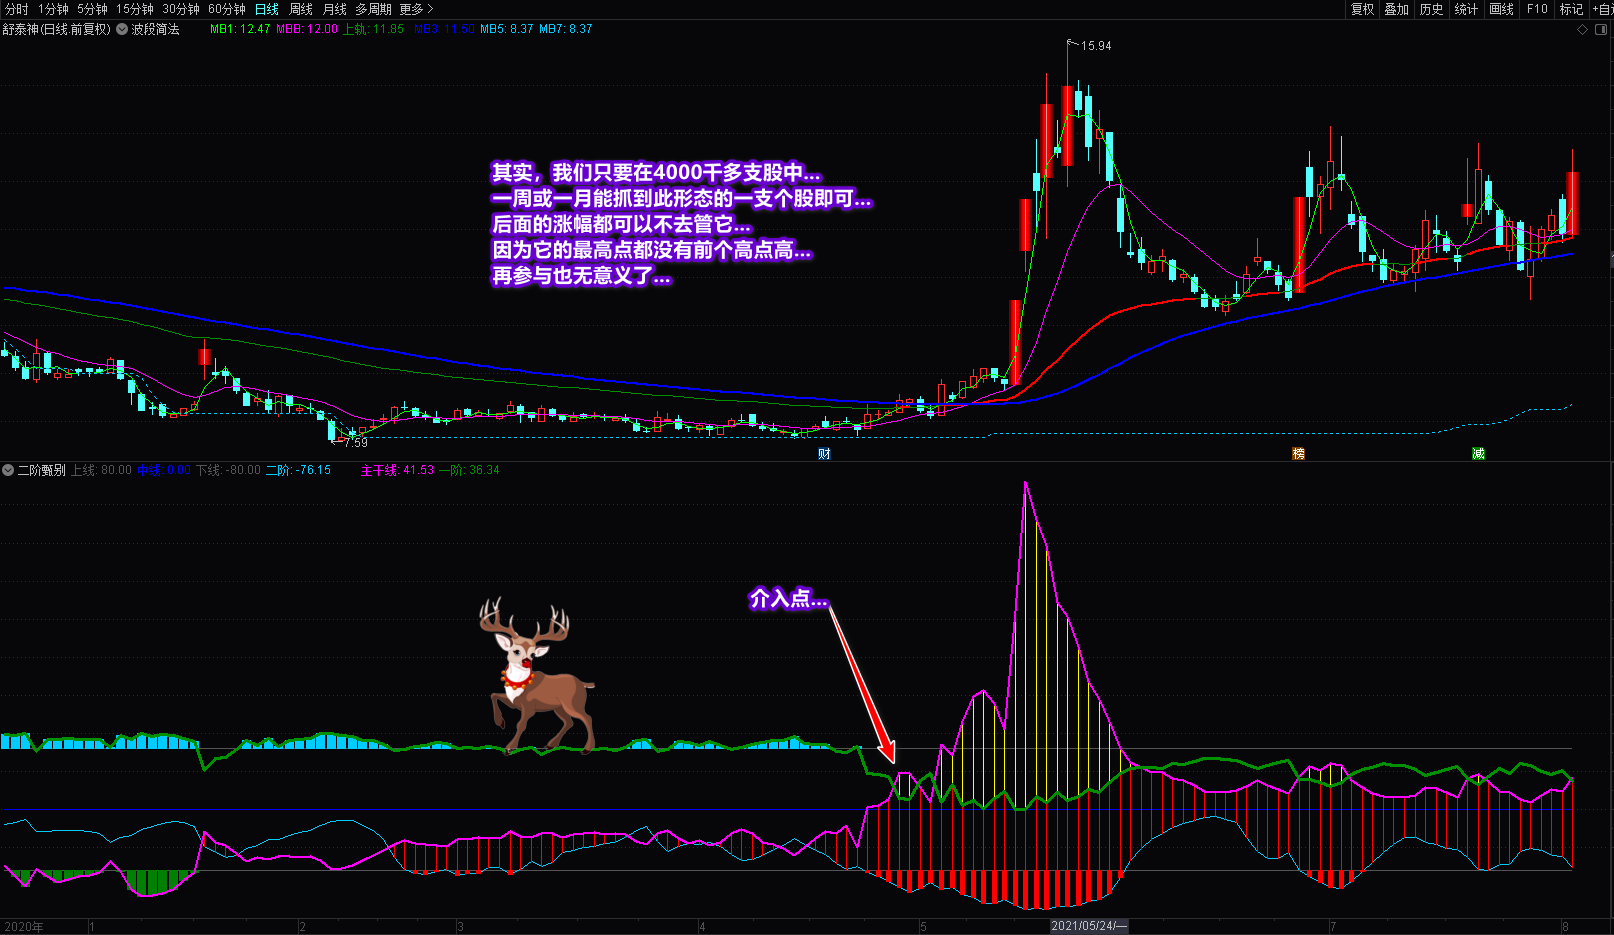Add stock via +自选 button
The height and width of the screenshot is (935, 1614).
[1602, 9]
